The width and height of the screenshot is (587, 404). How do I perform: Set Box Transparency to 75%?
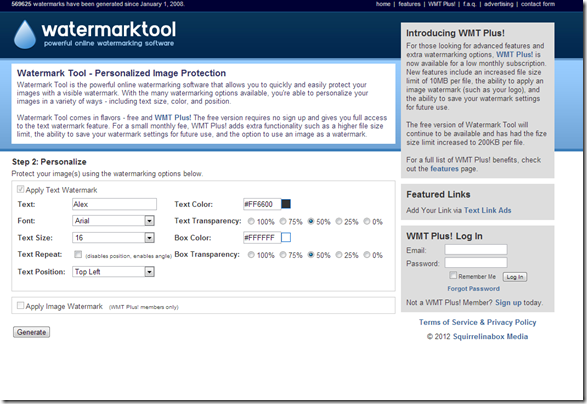coord(283,255)
